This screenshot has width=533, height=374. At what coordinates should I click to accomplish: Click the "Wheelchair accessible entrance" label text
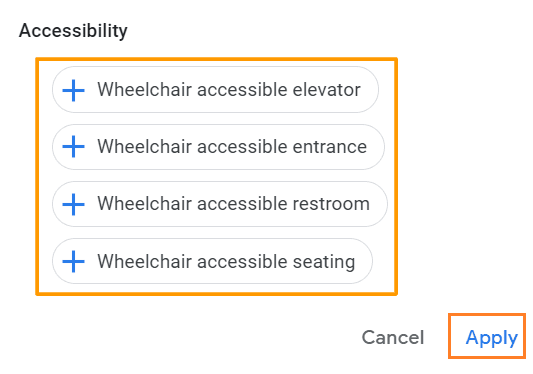pyautogui.click(x=232, y=147)
